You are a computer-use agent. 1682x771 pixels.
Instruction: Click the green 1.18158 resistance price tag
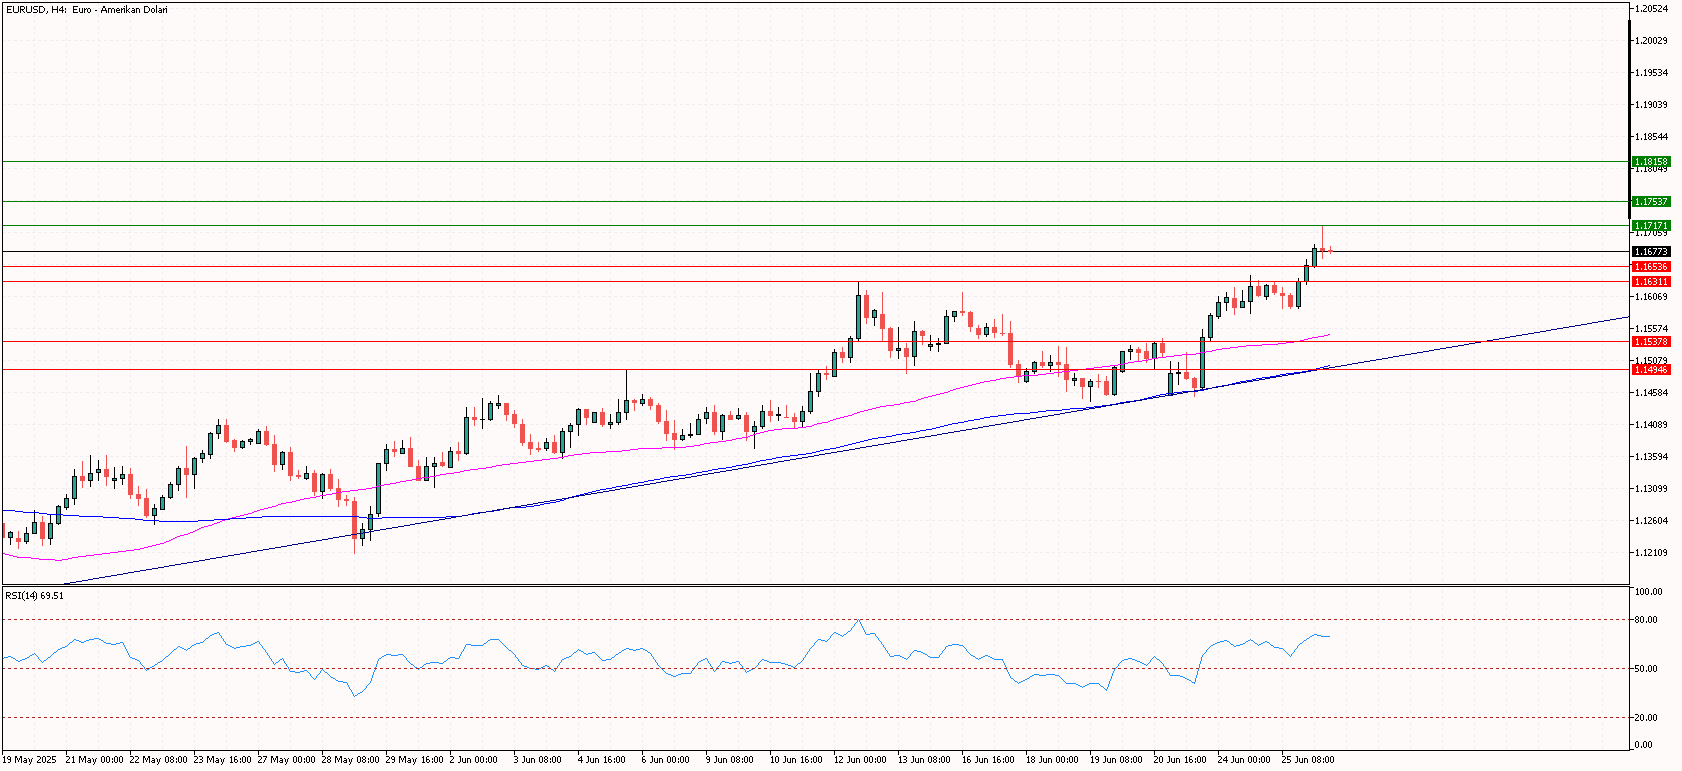pyautogui.click(x=1651, y=162)
